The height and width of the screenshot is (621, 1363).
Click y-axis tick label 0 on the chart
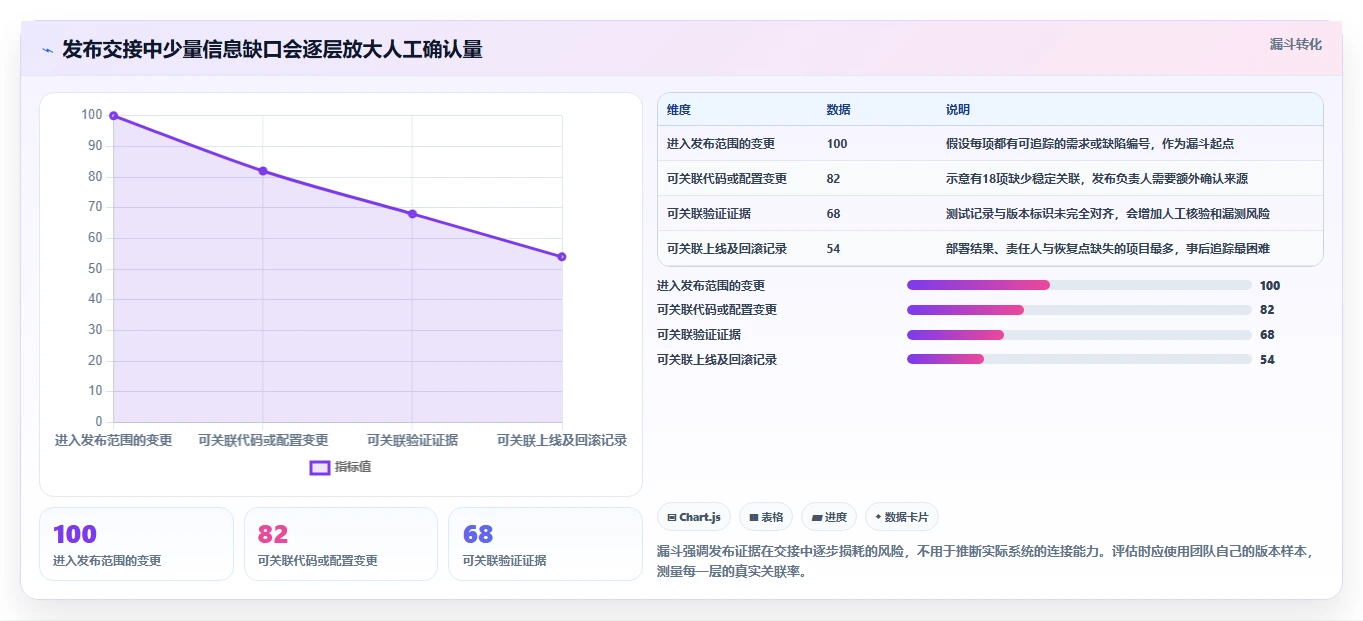[x=98, y=421]
